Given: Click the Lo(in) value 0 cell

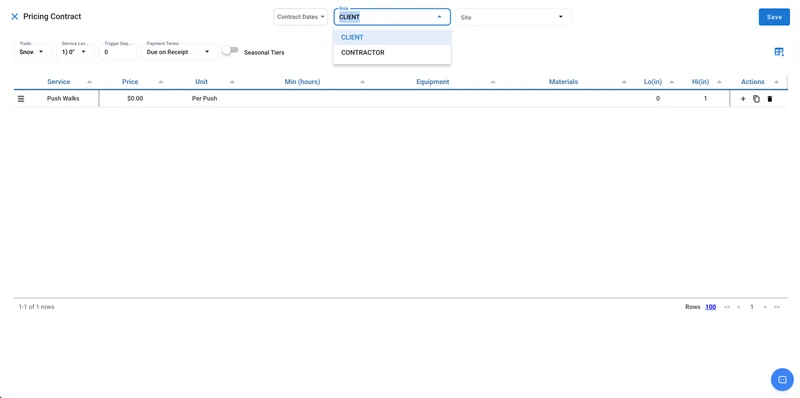Looking at the screenshot, I should (658, 98).
